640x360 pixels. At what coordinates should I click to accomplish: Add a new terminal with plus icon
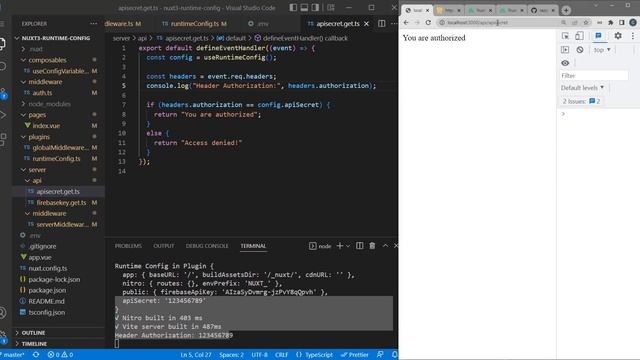pyautogui.click(x=340, y=246)
